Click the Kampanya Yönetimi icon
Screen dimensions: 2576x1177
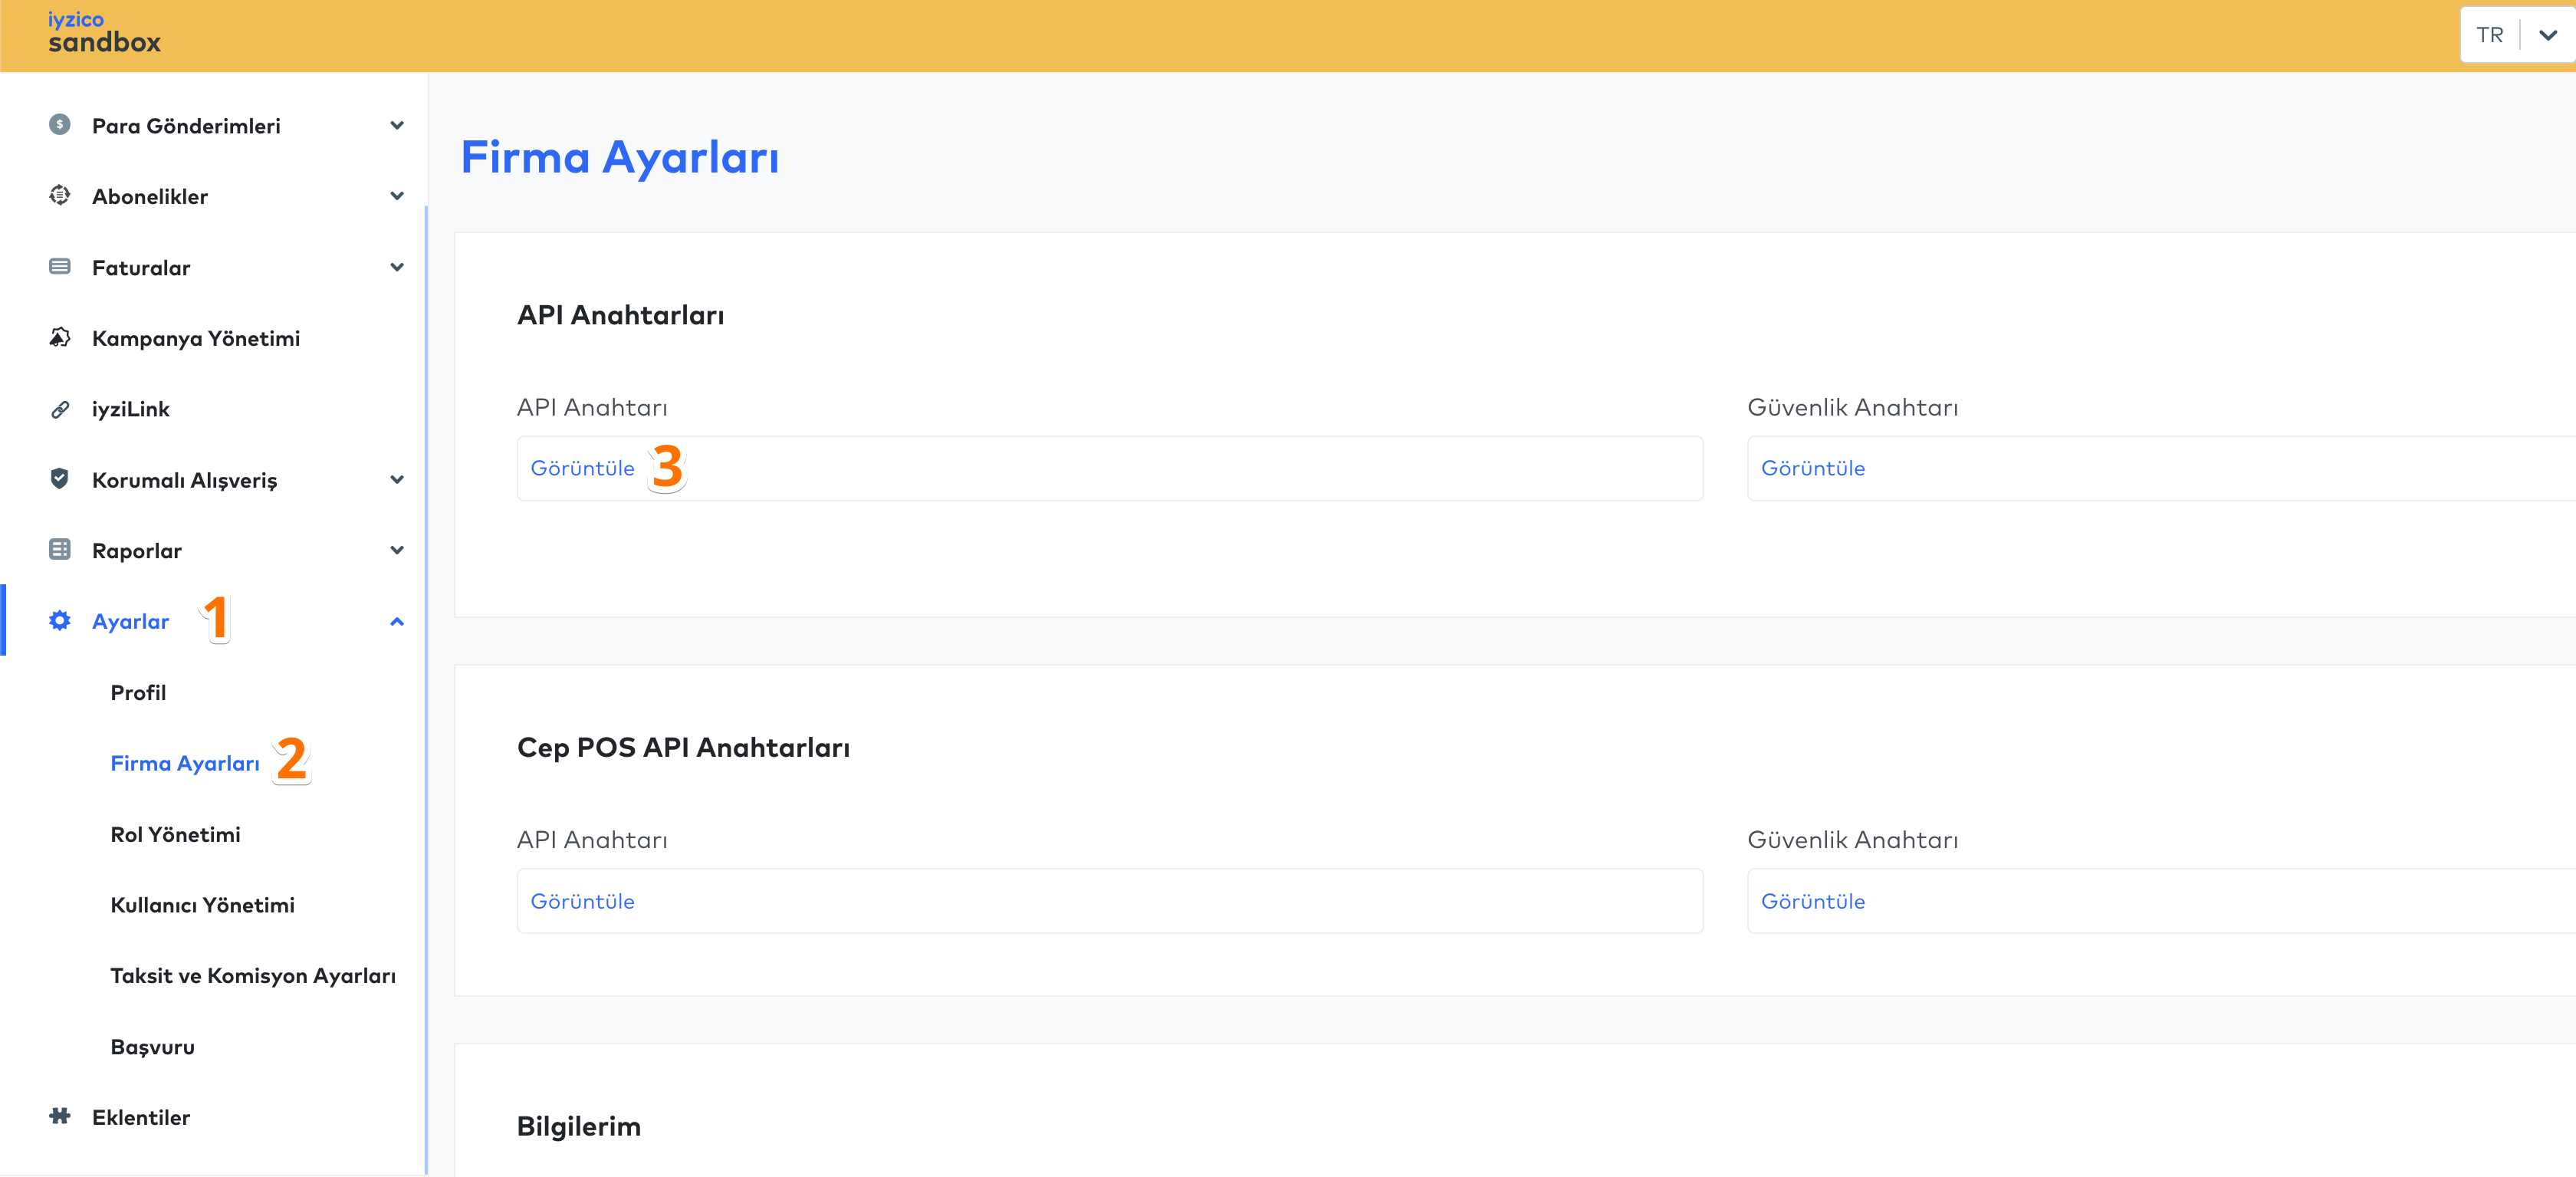[60, 338]
